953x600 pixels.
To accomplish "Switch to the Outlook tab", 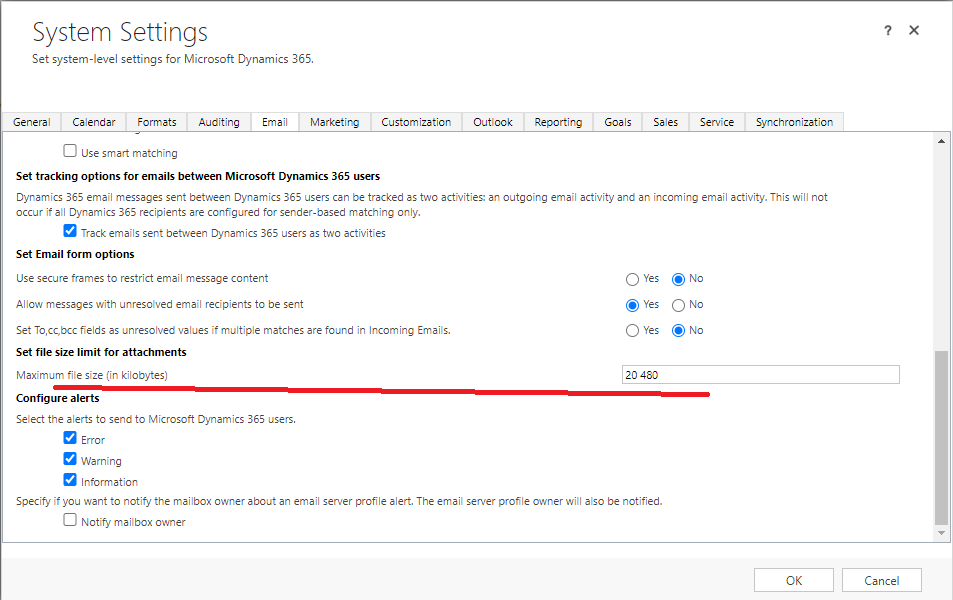I will click(493, 122).
